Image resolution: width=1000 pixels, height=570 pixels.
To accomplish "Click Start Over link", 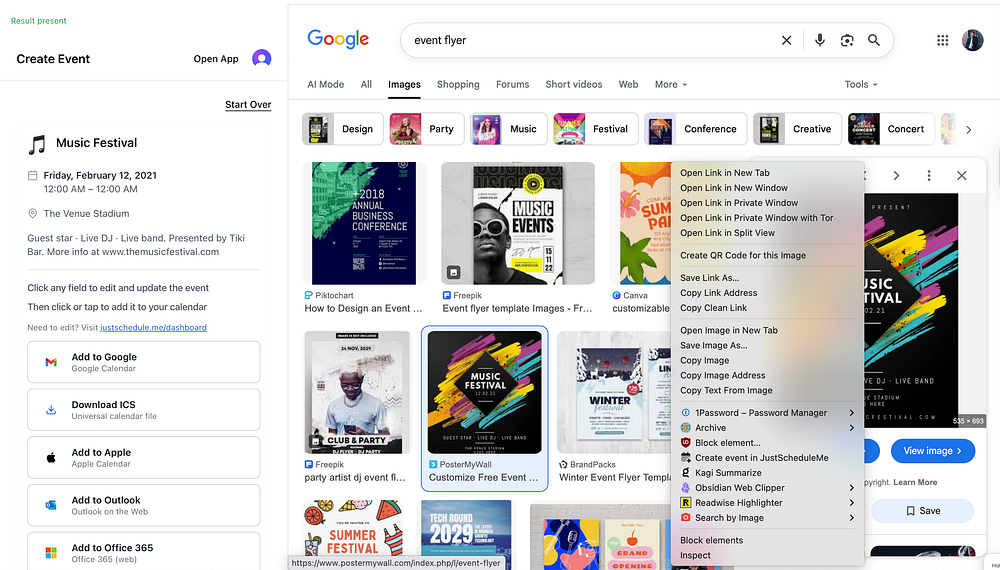I will [248, 105].
